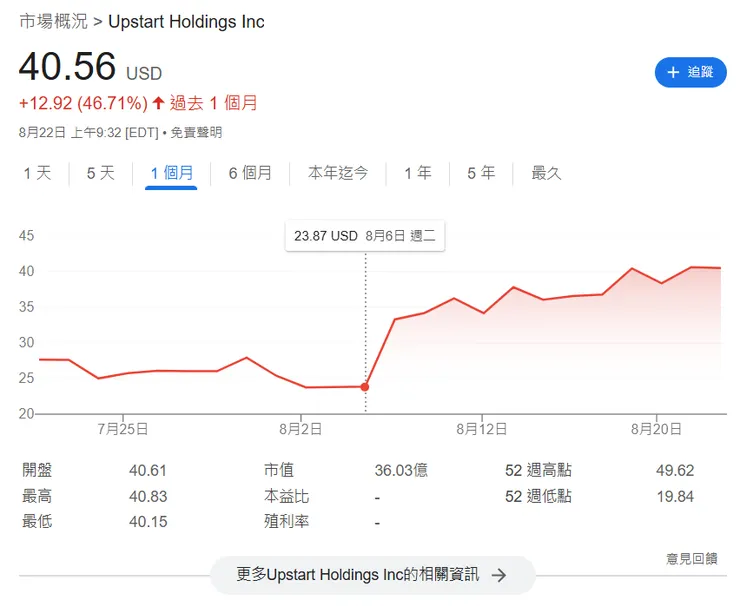Click the 過去 1 個月 label
The image size is (740, 606).
(213, 103)
